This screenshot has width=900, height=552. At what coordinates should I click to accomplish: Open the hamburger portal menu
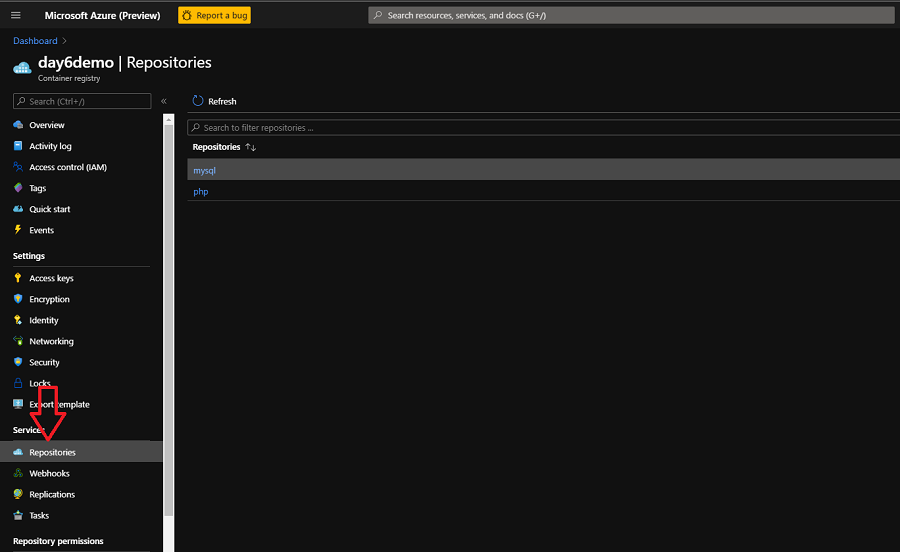pos(15,15)
